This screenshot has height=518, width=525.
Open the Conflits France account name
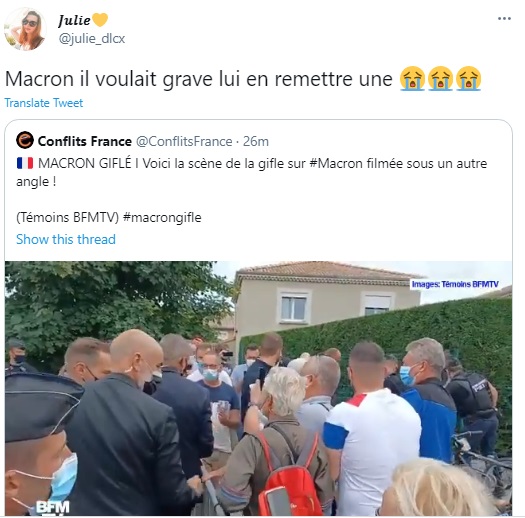click(x=85, y=141)
